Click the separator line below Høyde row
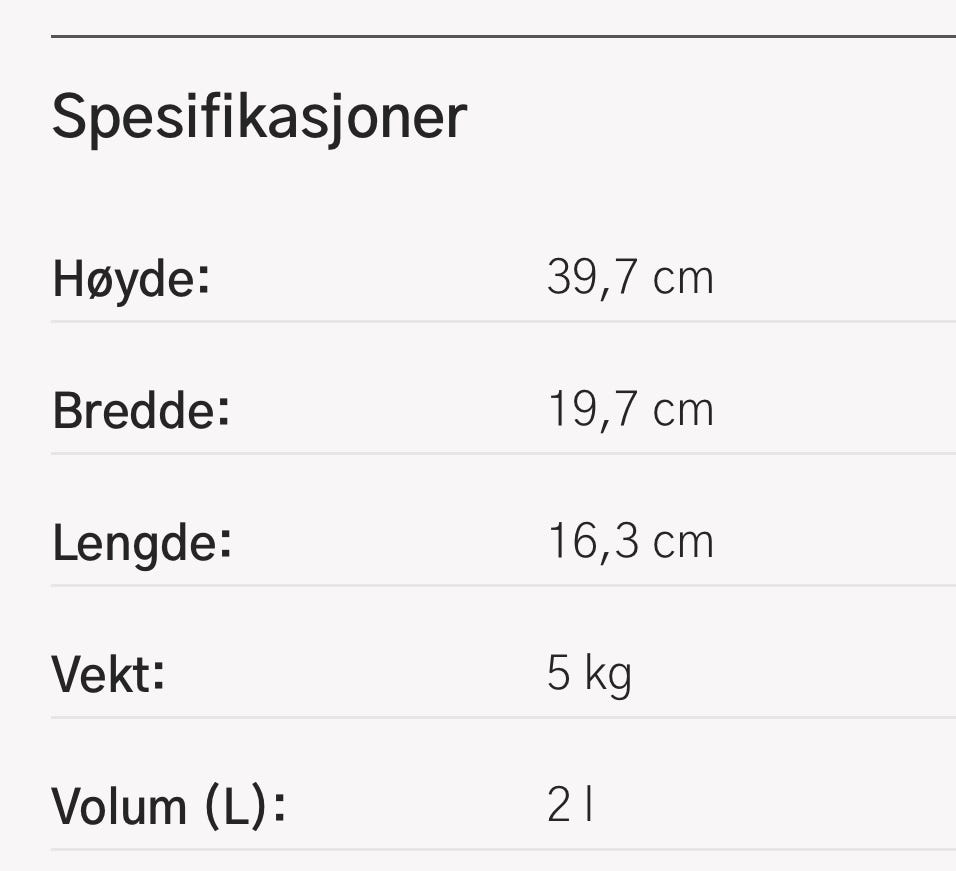Screen dimensions: 956x871 (x=504, y=321)
